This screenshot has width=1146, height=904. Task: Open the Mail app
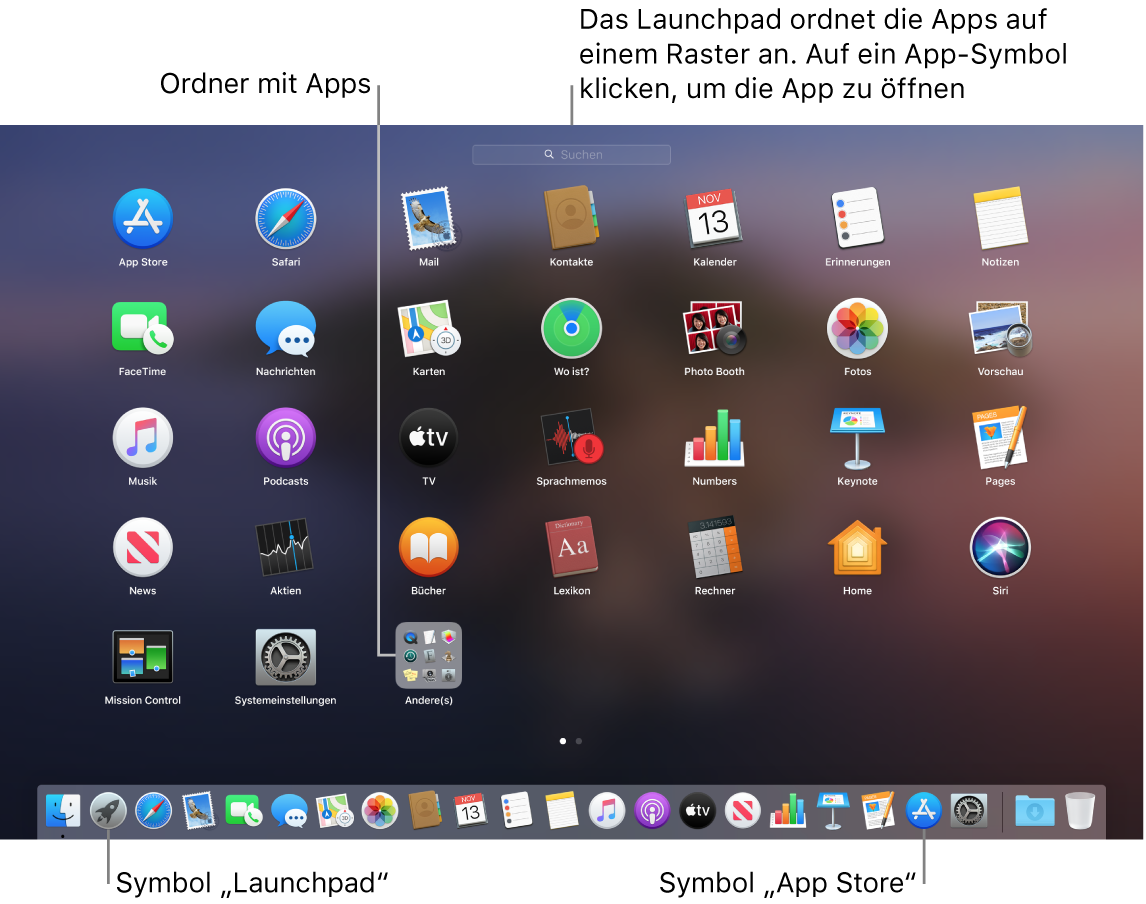(x=428, y=218)
